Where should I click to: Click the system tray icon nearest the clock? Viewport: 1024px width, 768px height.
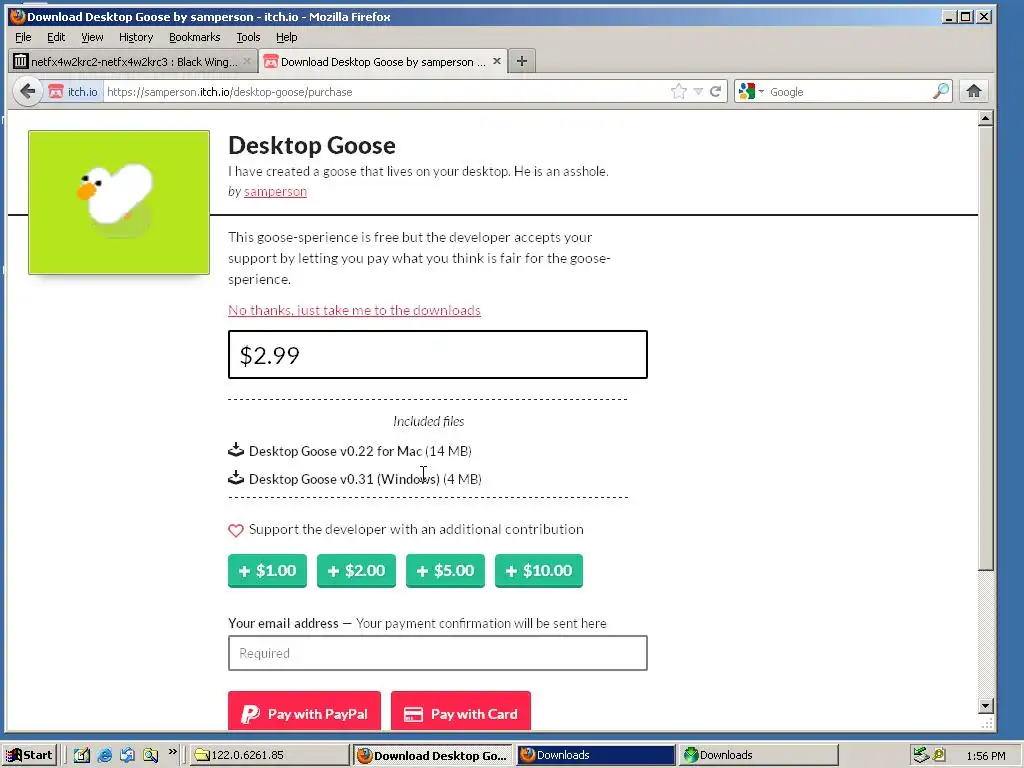[x=939, y=755]
